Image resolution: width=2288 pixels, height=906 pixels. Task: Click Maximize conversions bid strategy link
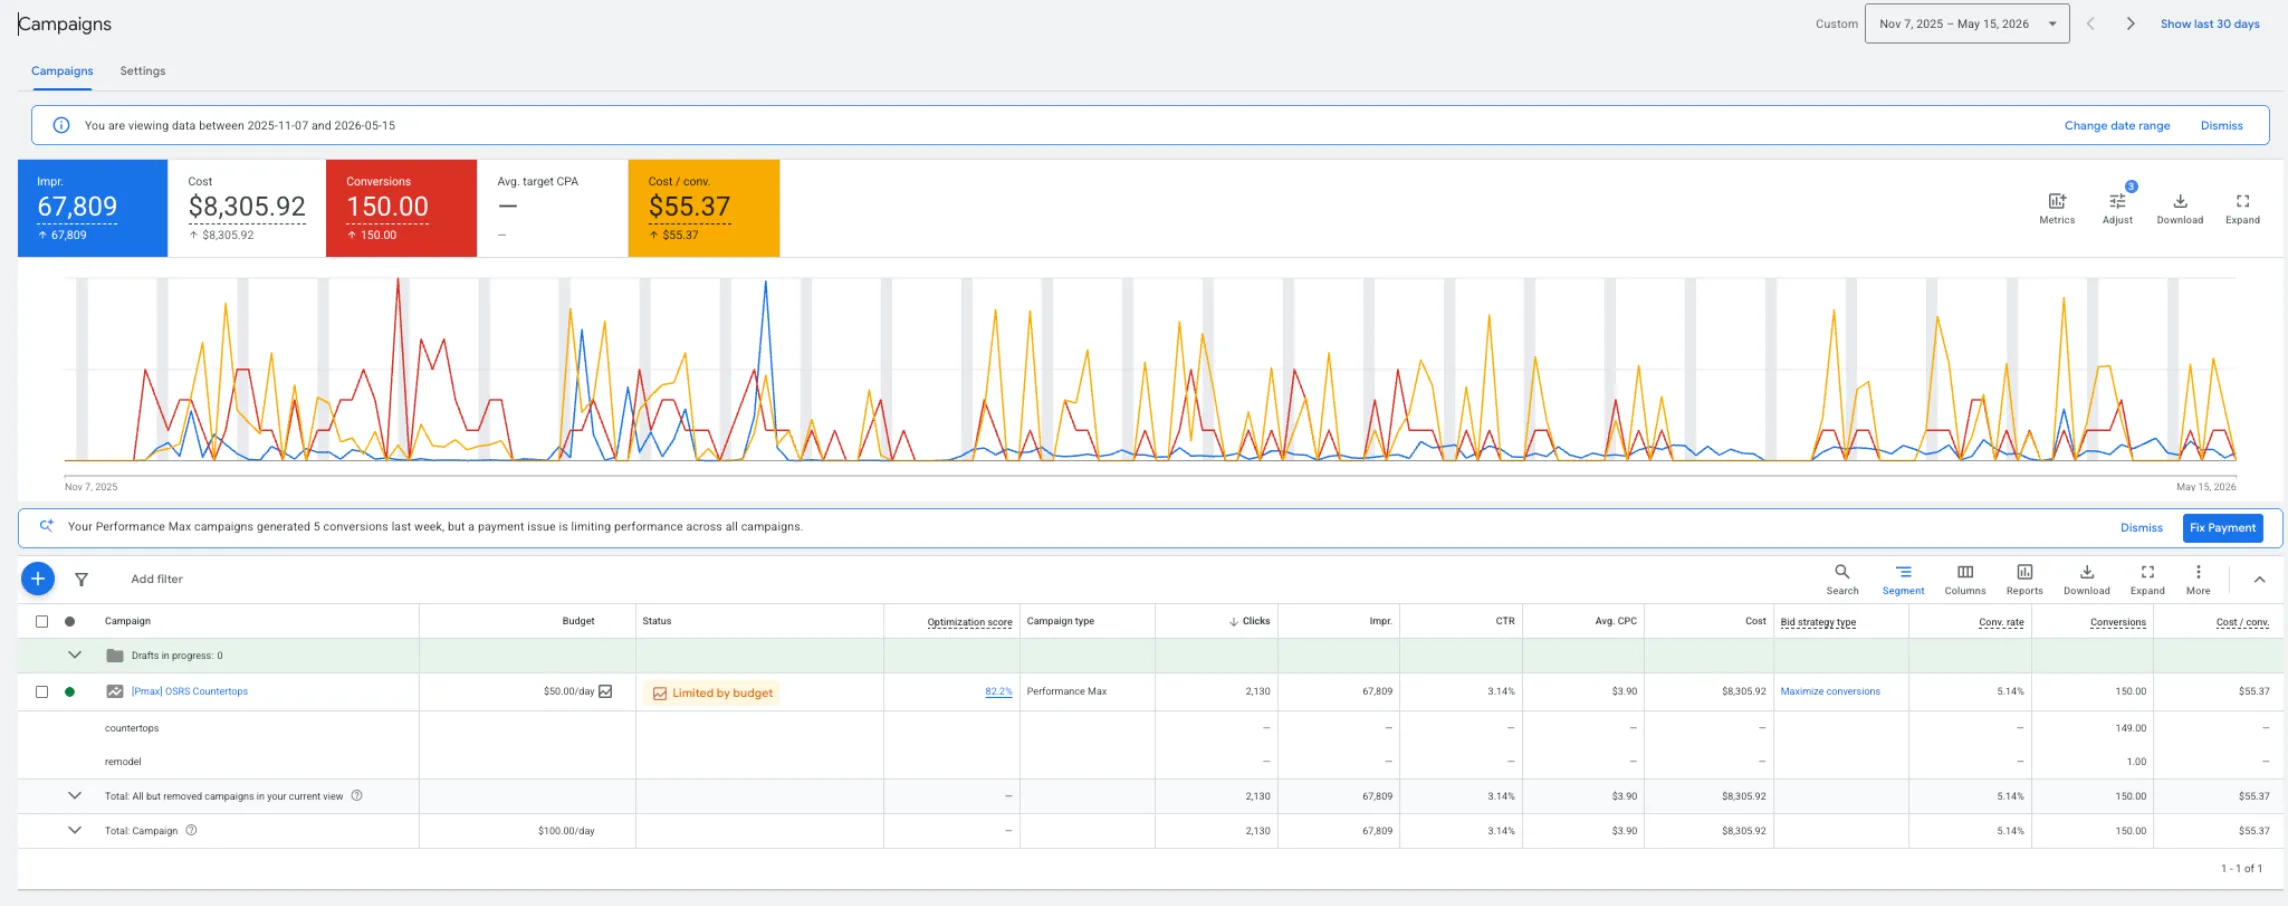tap(1830, 691)
